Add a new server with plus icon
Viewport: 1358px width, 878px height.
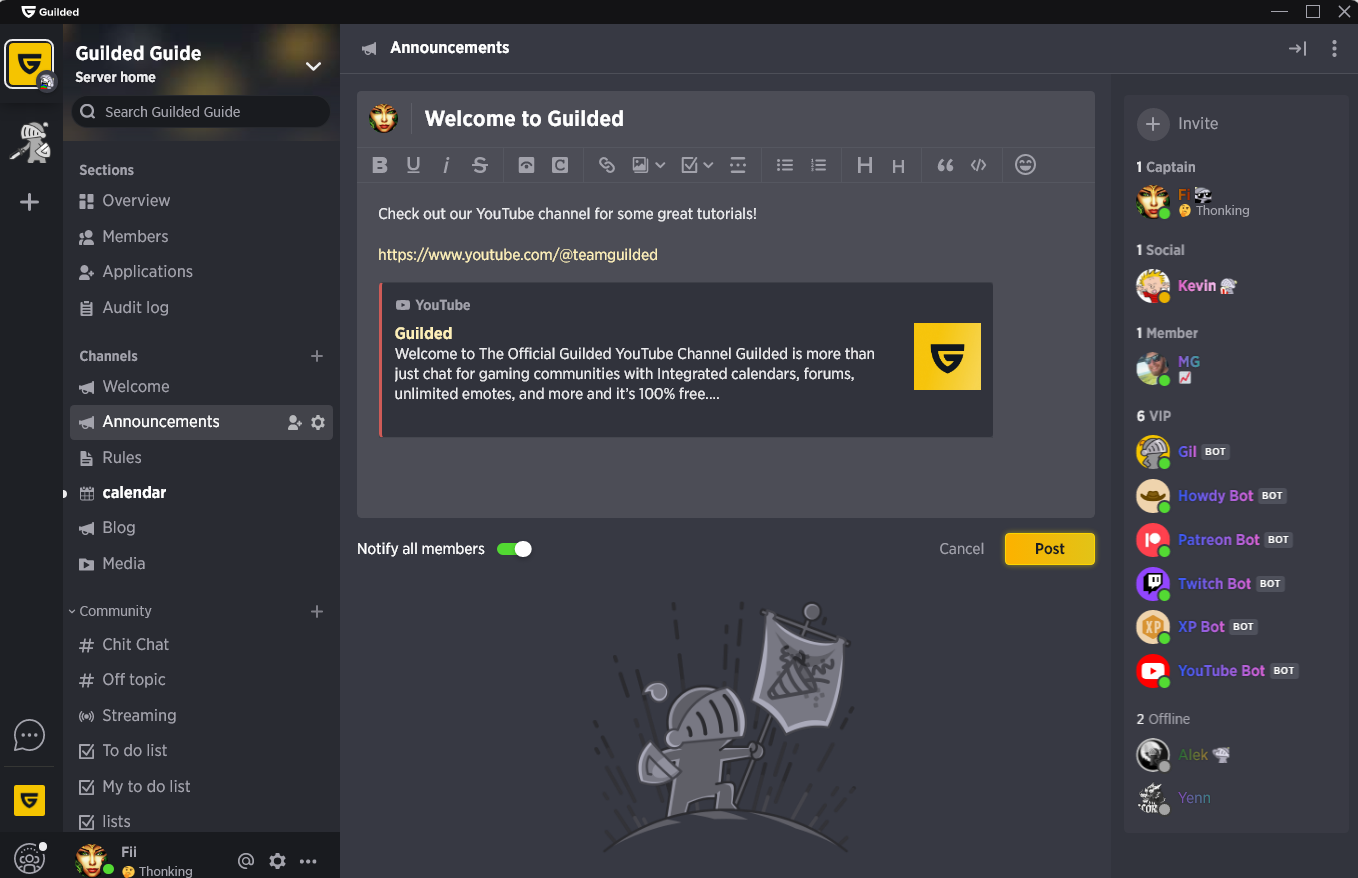[x=30, y=202]
